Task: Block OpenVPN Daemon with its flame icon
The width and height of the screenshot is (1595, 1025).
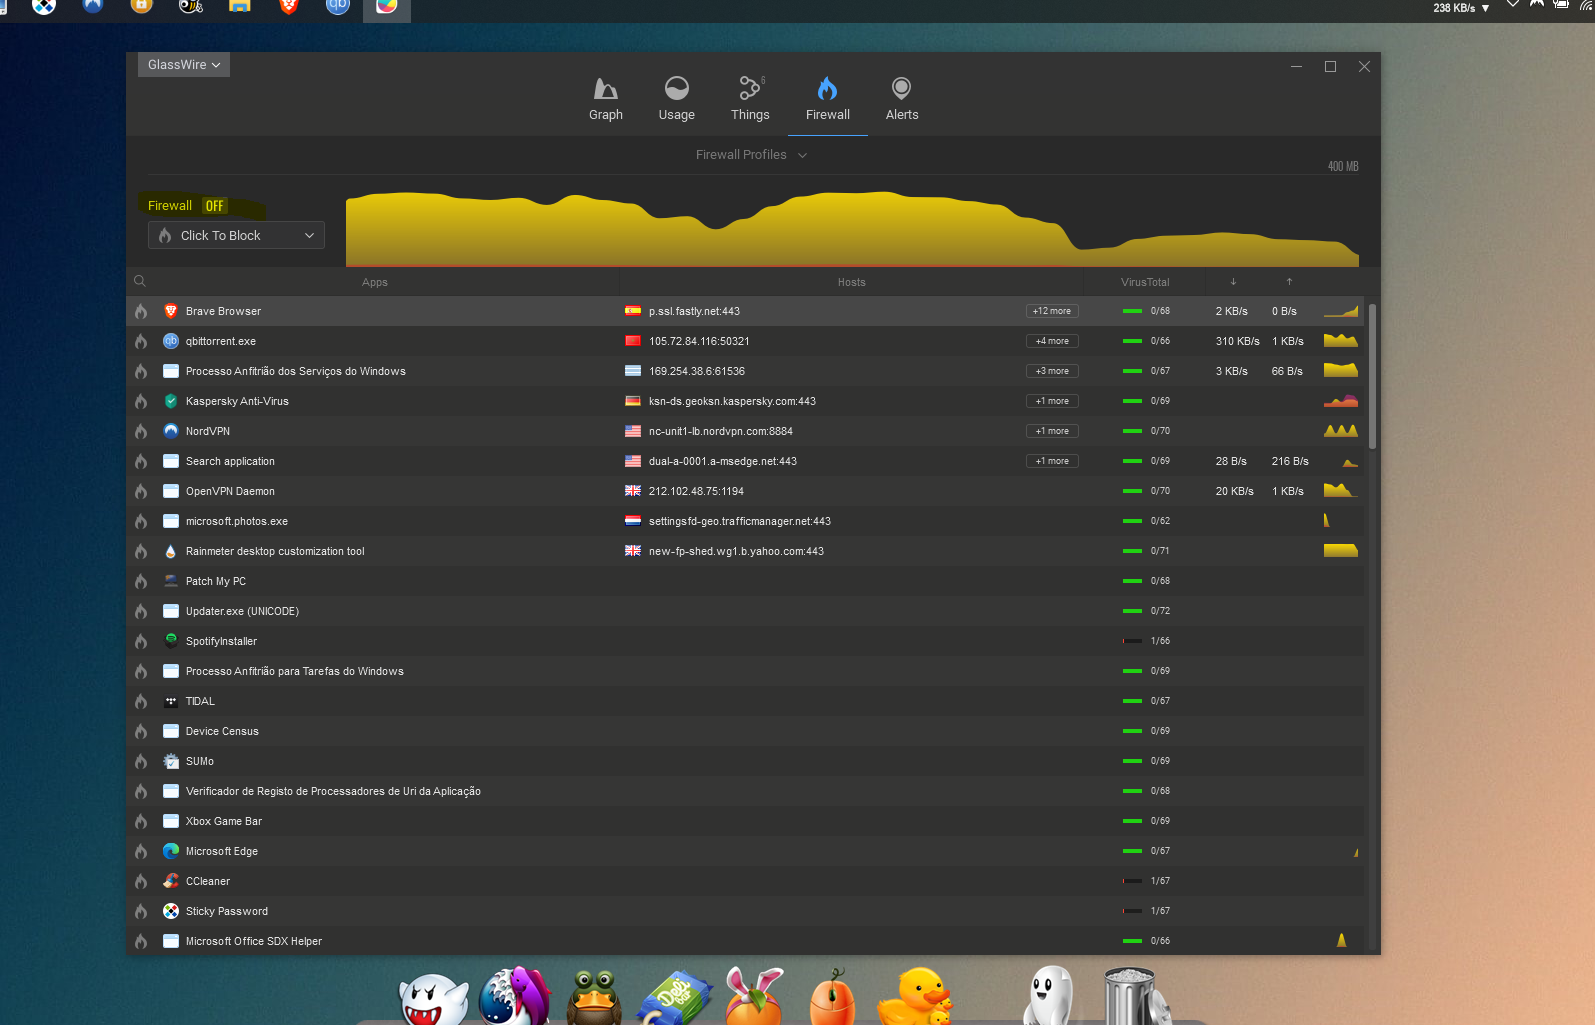Action: tap(141, 491)
